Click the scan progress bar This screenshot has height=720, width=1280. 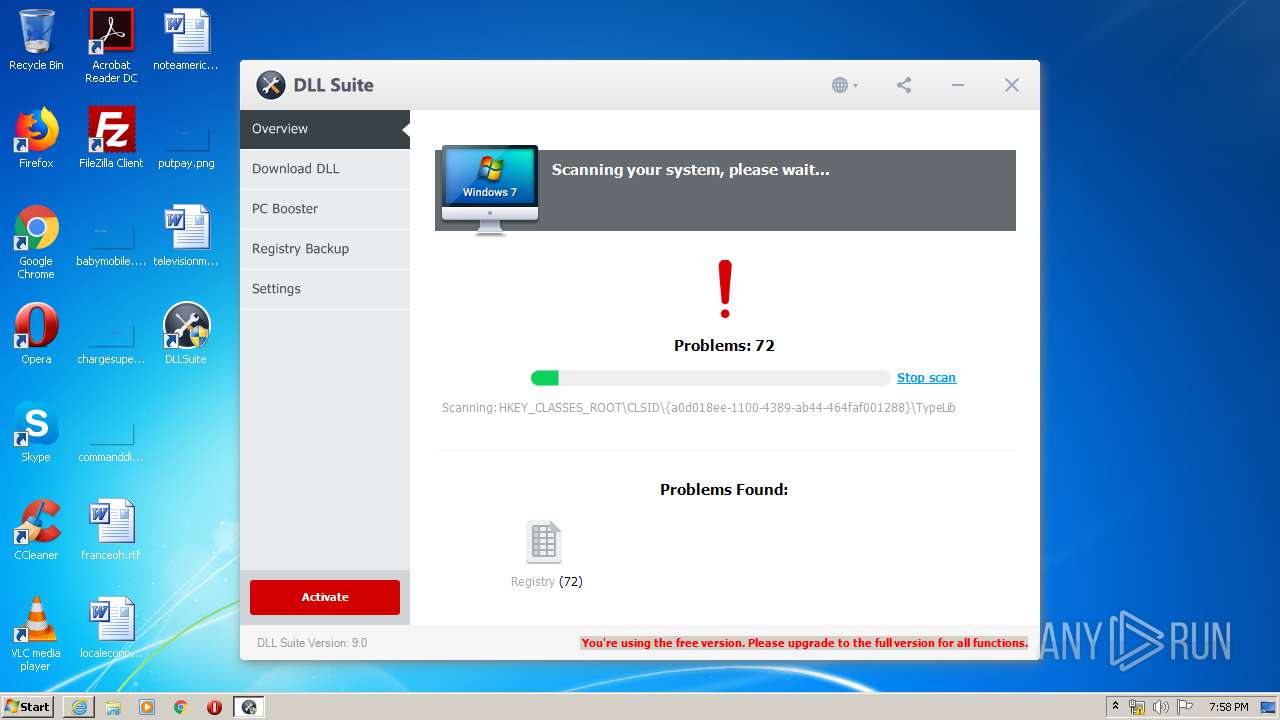[710, 378]
